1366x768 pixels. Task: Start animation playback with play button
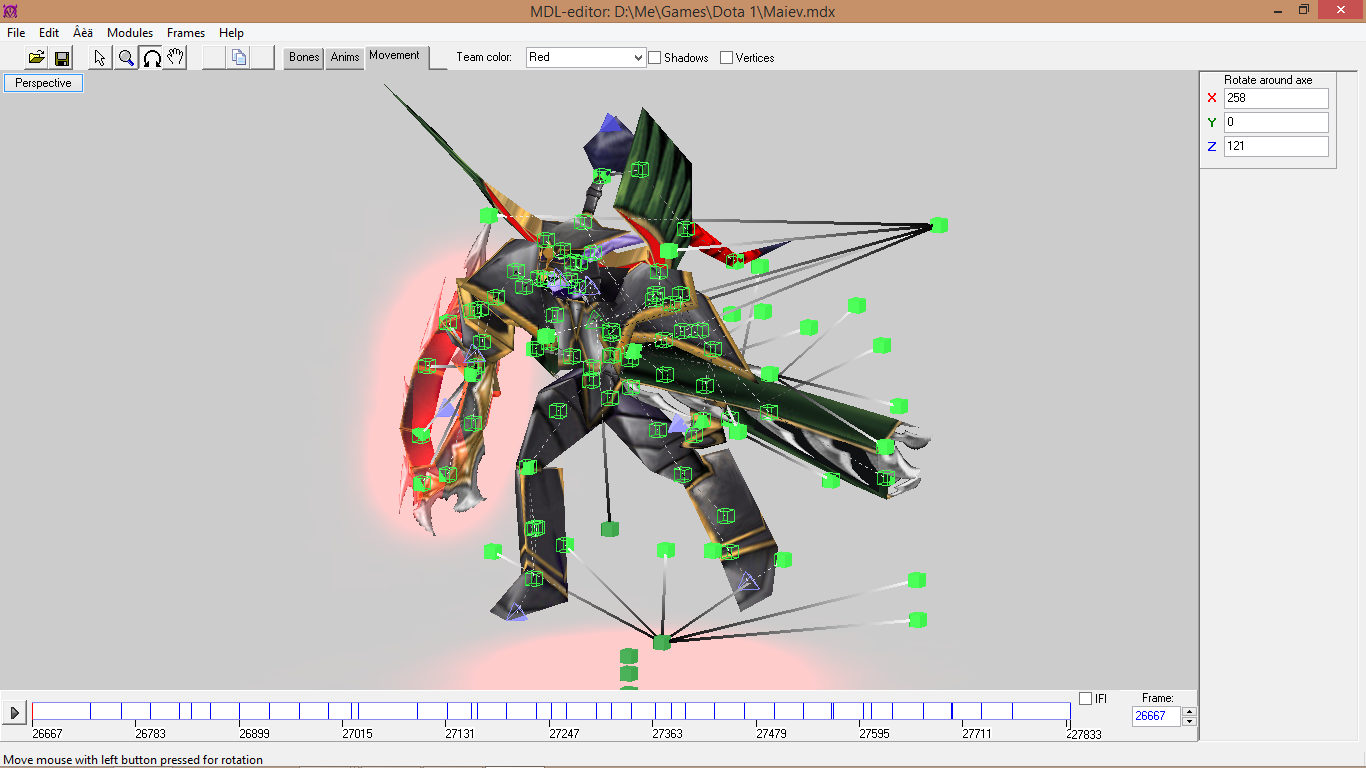click(15, 713)
